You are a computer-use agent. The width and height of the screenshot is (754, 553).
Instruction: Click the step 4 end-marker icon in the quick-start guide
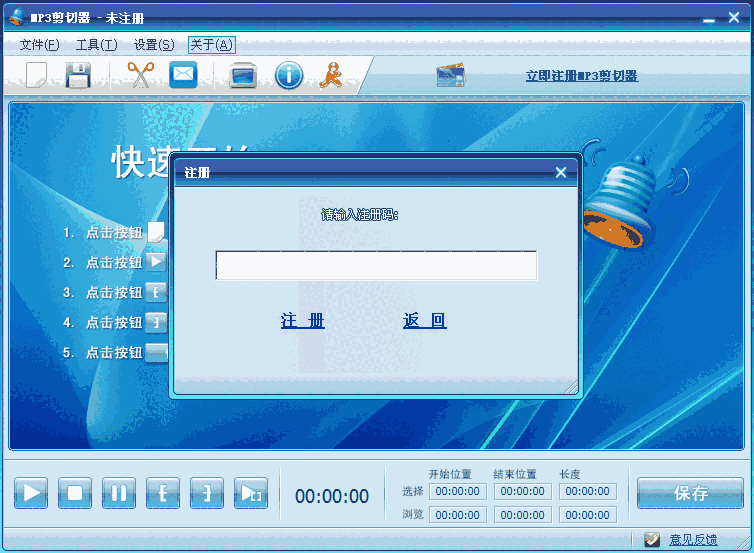coord(156,322)
